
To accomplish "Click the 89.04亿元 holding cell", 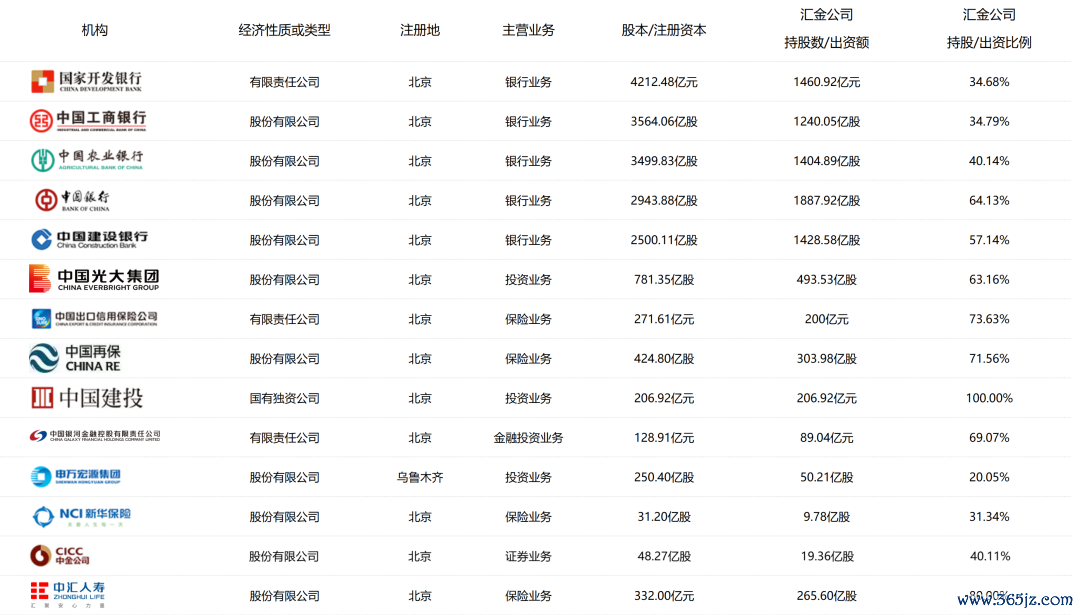I will [827, 437].
